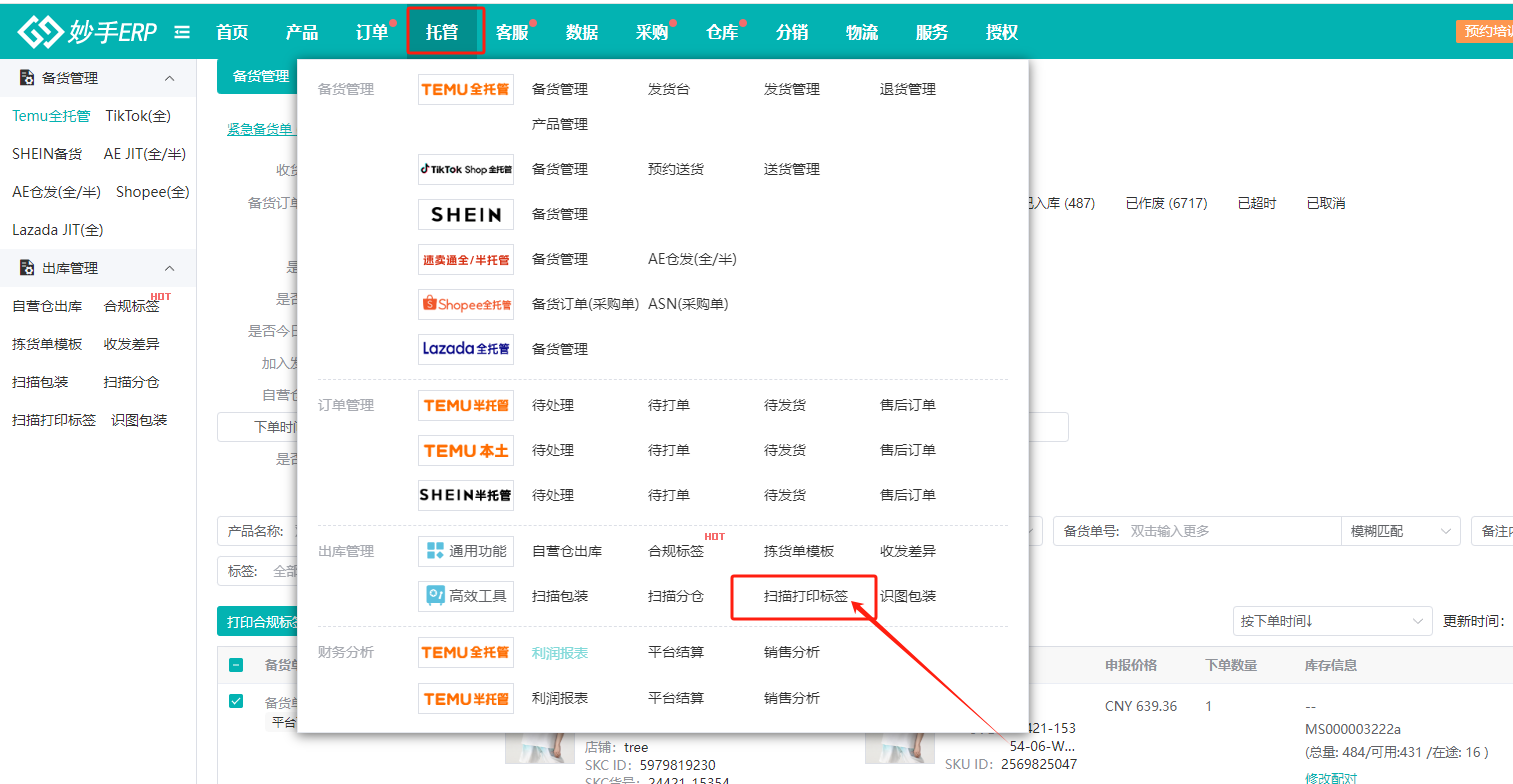Select 扫描打印标签 in the dropdown menu

(x=806, y=596)
